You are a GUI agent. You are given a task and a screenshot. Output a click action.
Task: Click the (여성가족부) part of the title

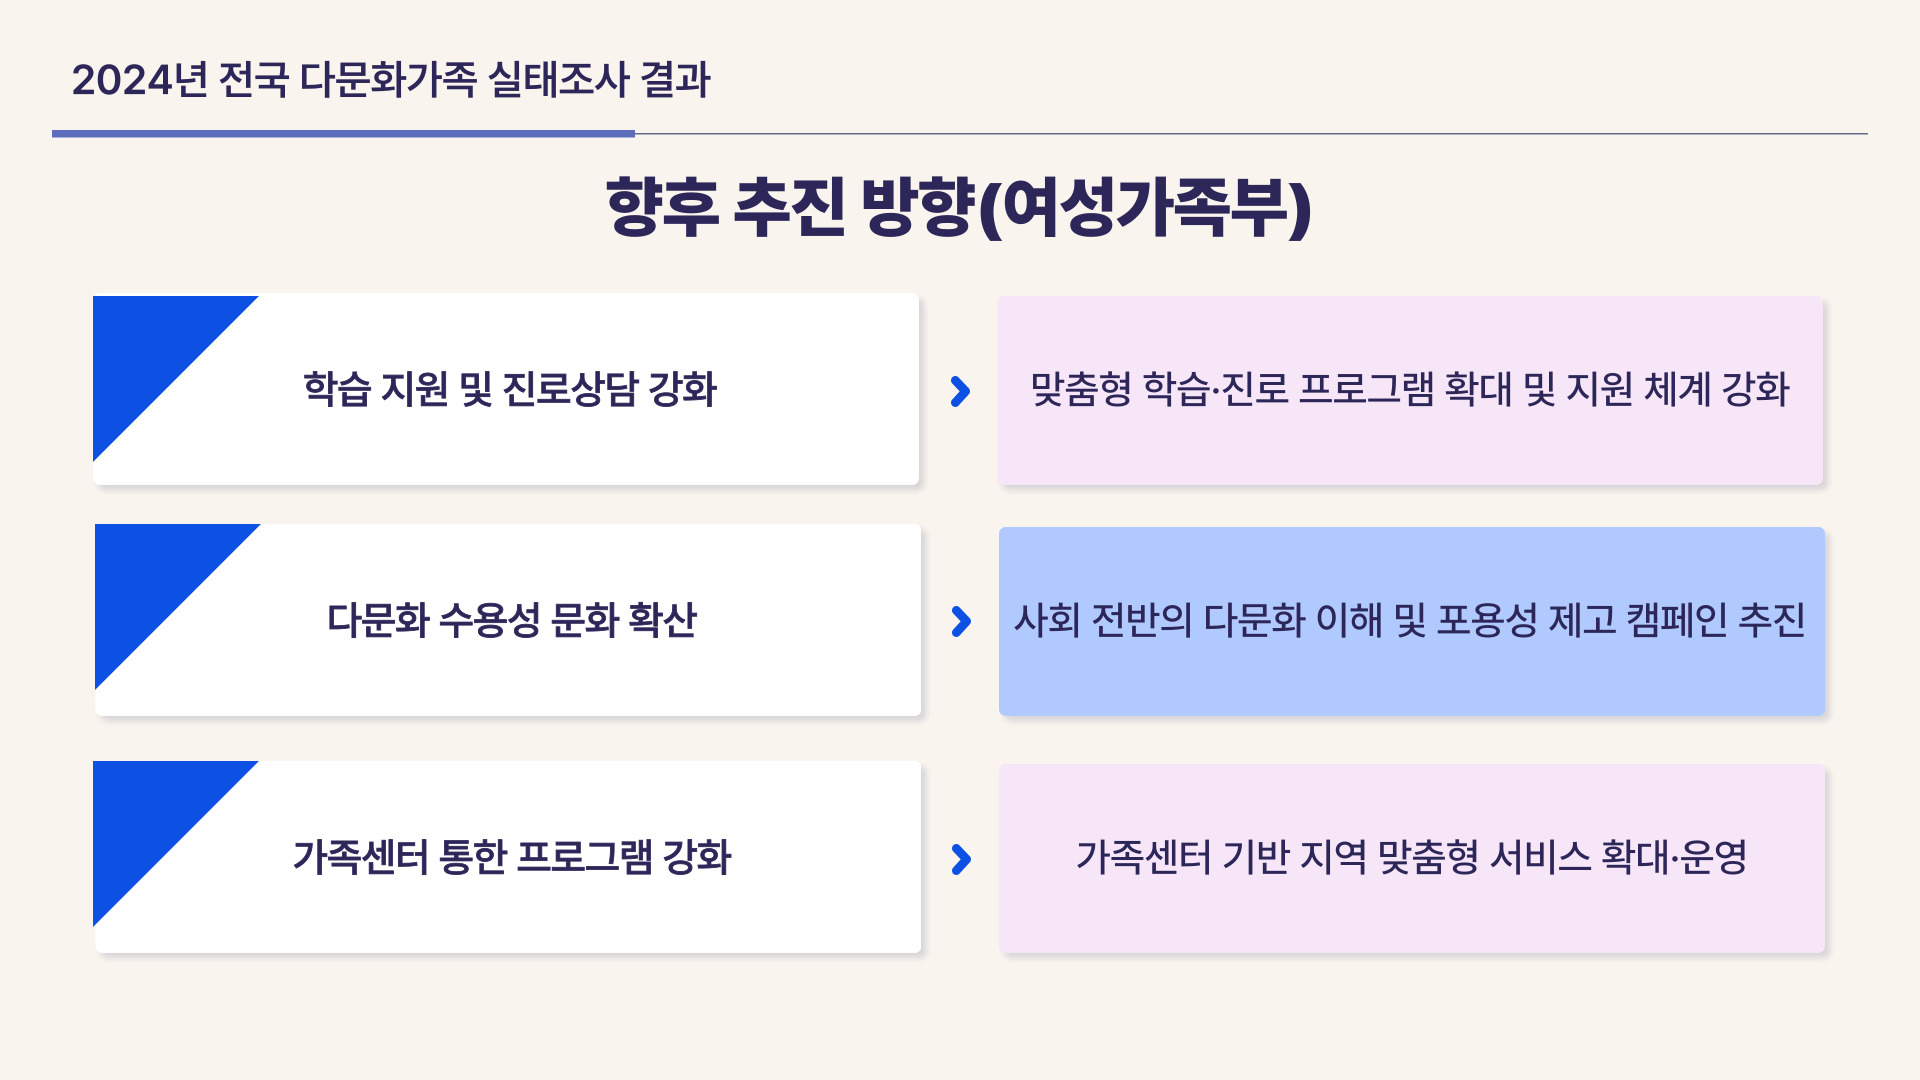coord(1144,207)
